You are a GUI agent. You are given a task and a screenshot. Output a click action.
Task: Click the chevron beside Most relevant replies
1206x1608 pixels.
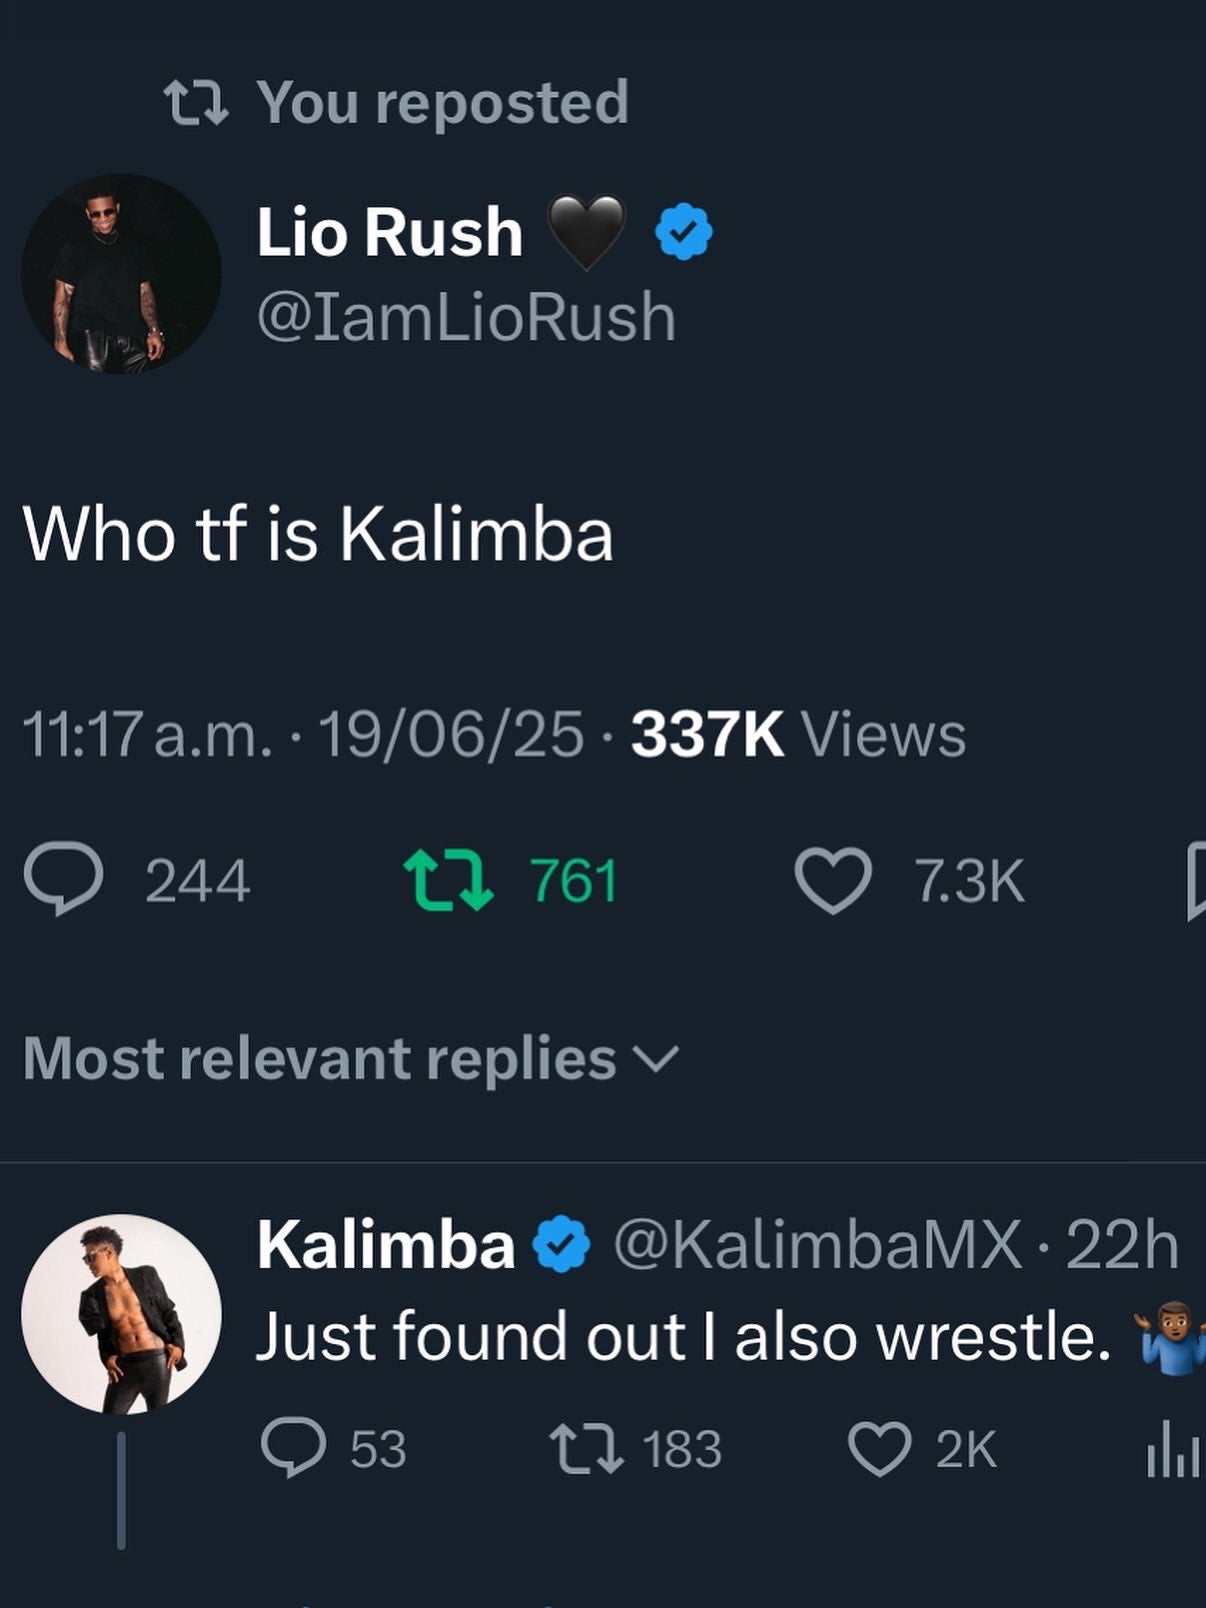pyautogui.click(x=656, y=1058)
